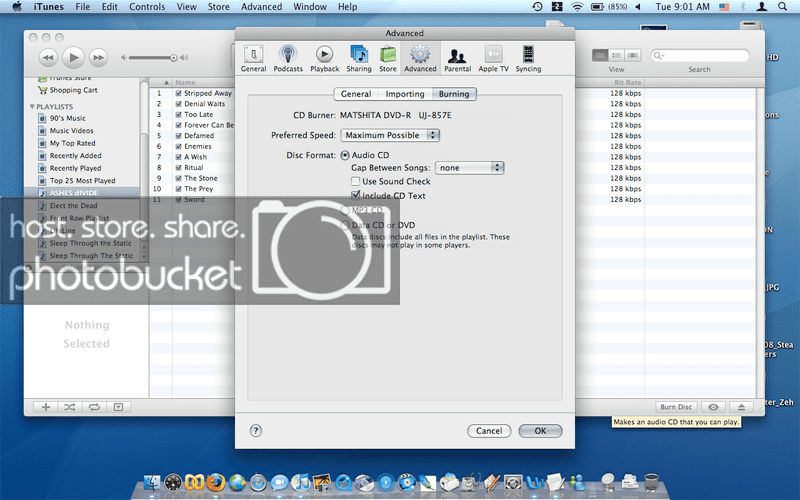This screenshot has height=500, width=800.
Task: Open the Store preferences pane
Action: (388, 59)
